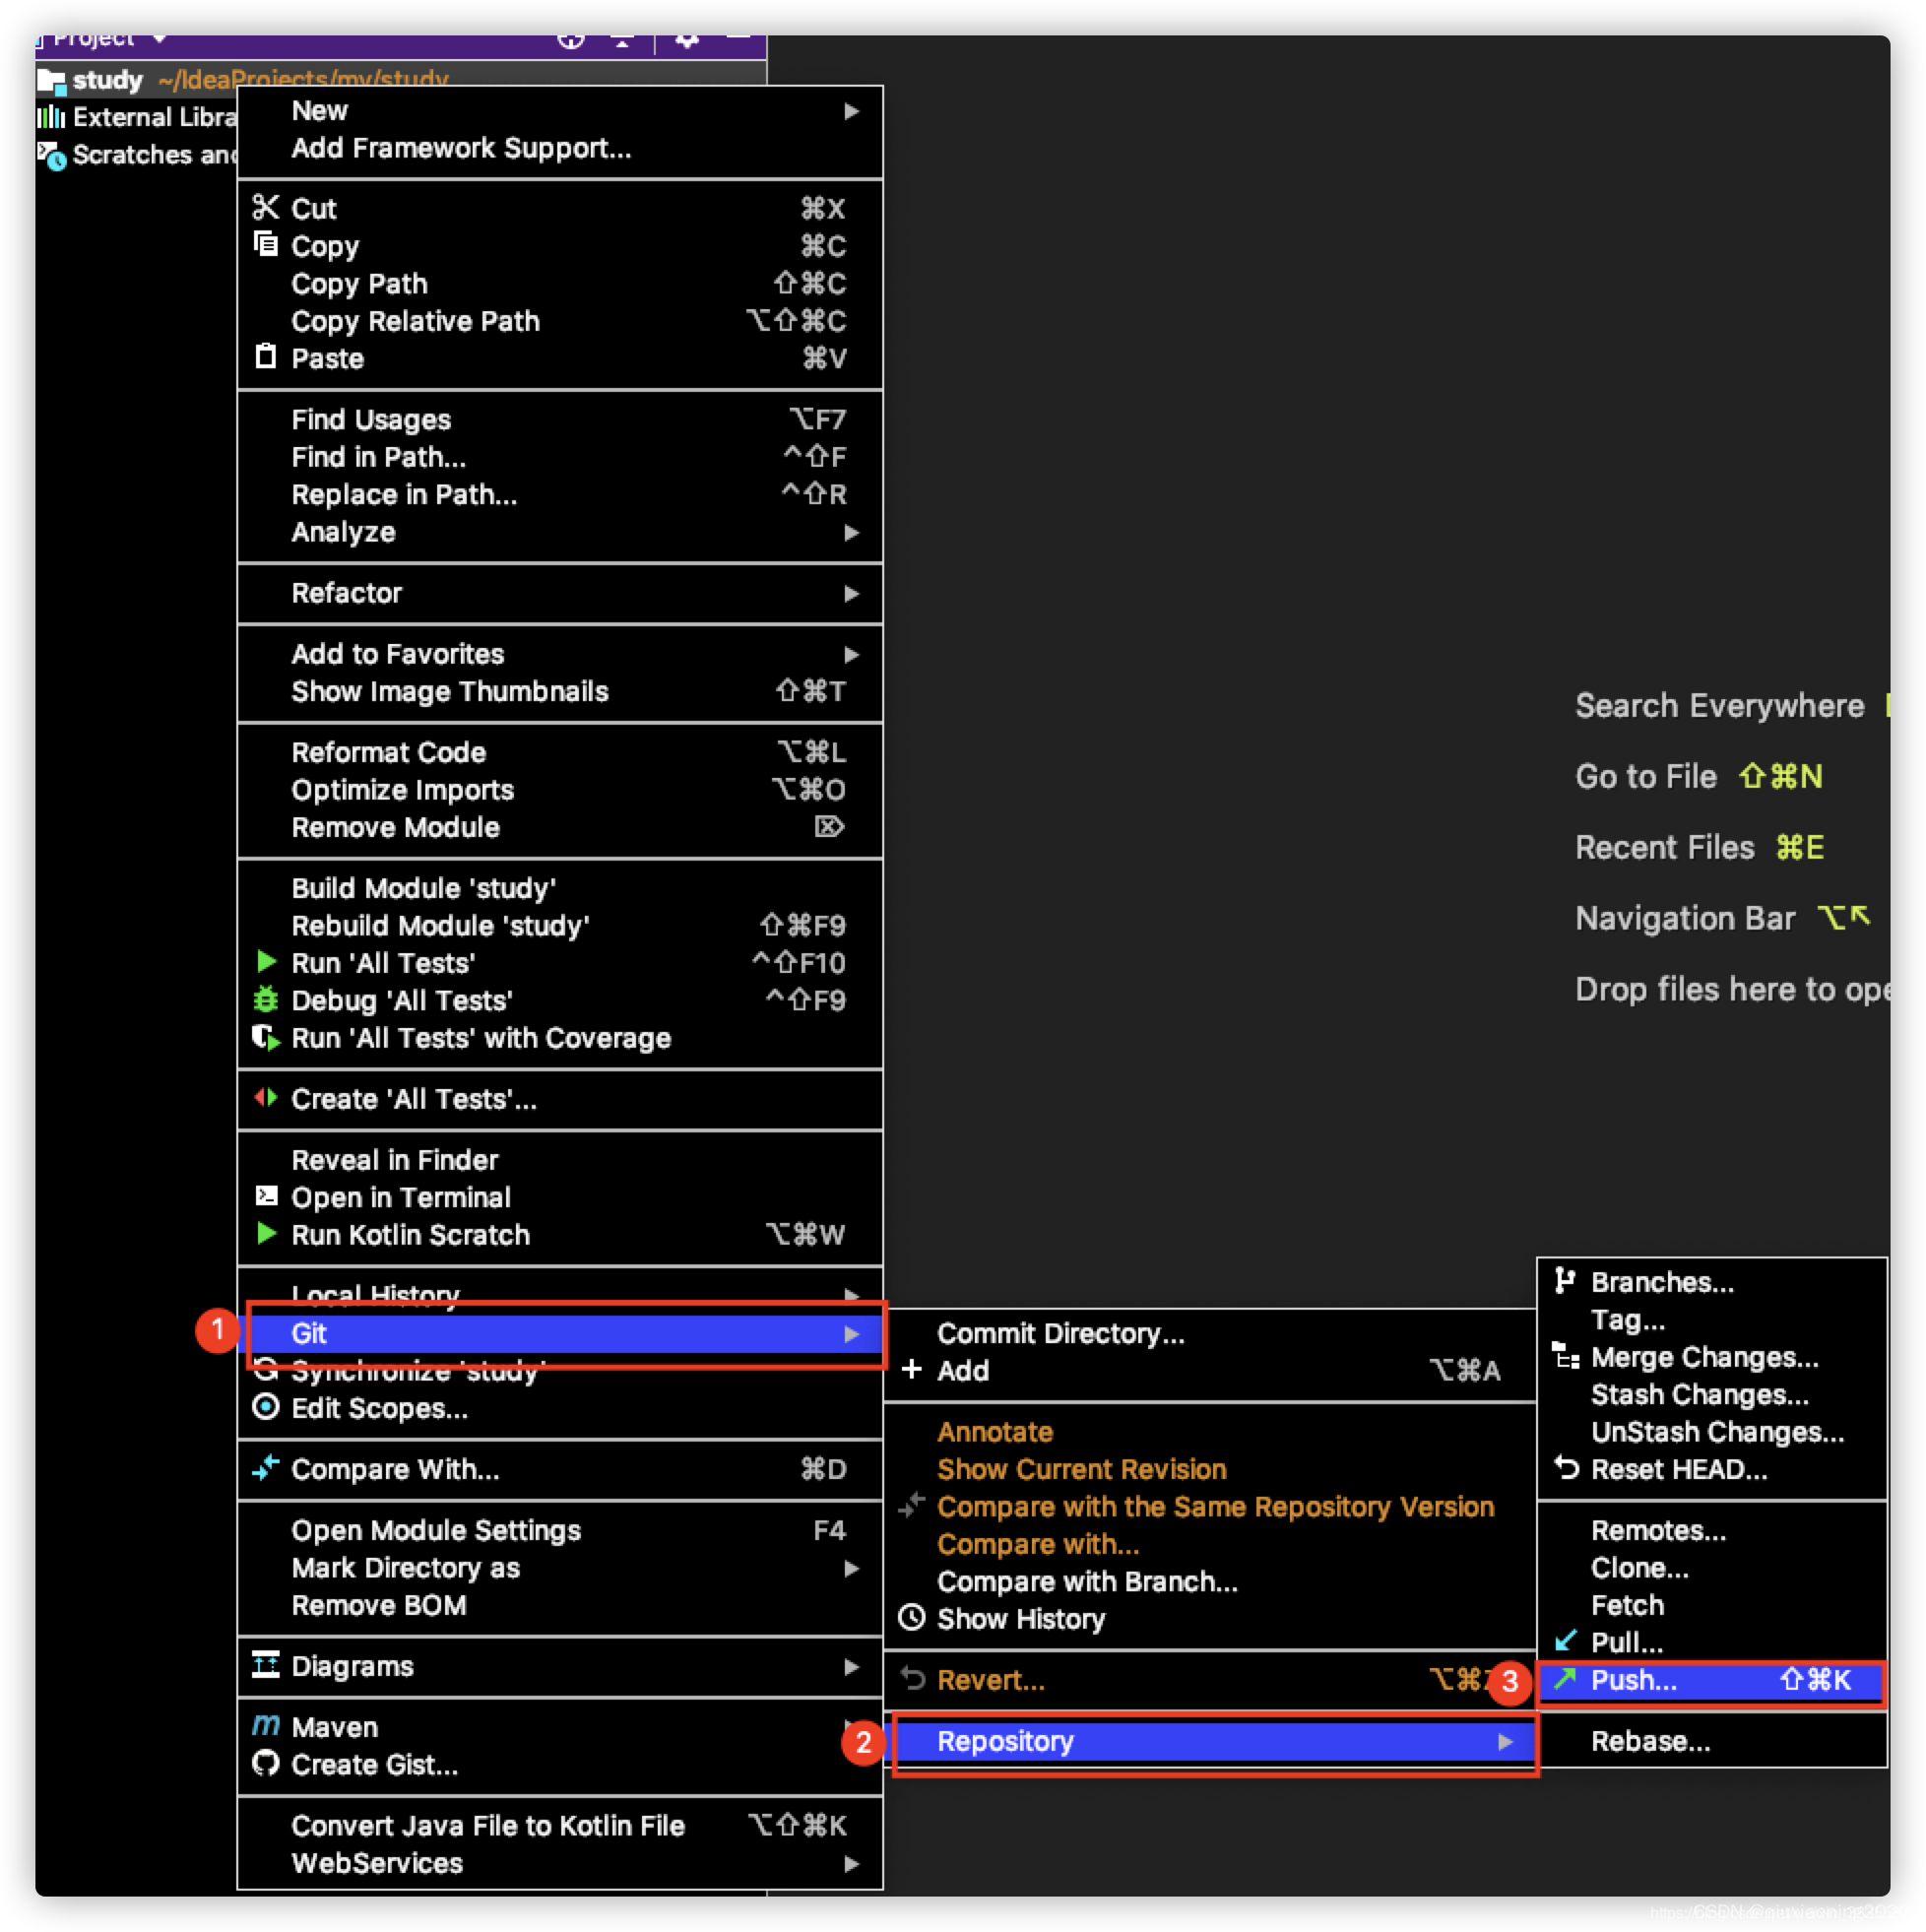1926x1932 pixels.
Task: Click the Copy icon in context menu
Action: coord(265,245)
